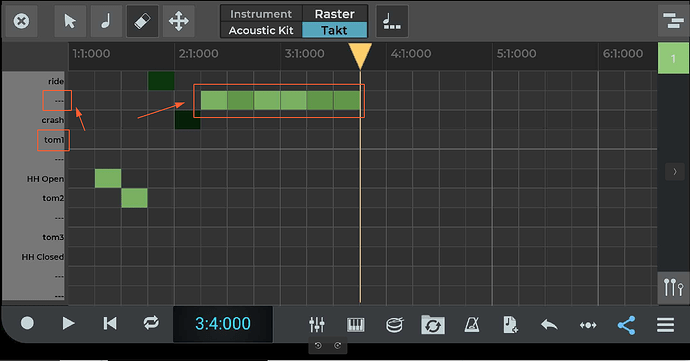Rewind to the start of the song
Viewport: 690px width, 361px height.
point(110,324)
